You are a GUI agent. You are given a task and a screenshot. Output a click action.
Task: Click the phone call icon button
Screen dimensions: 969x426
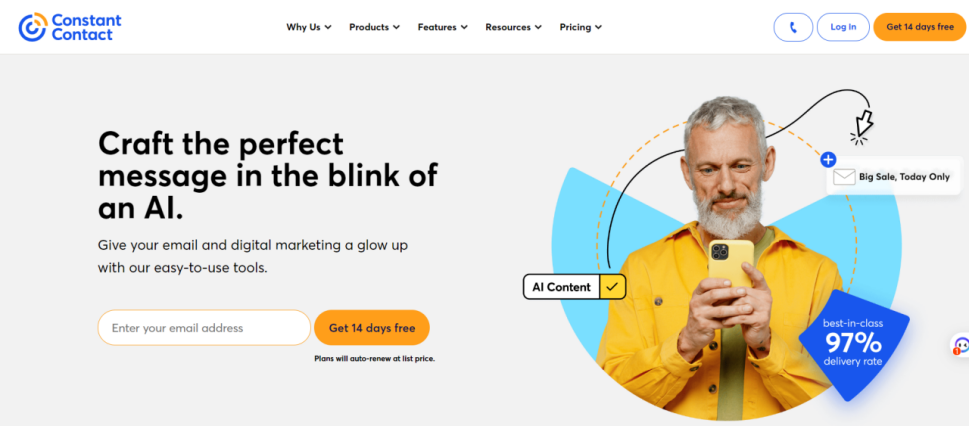[793, 27]
